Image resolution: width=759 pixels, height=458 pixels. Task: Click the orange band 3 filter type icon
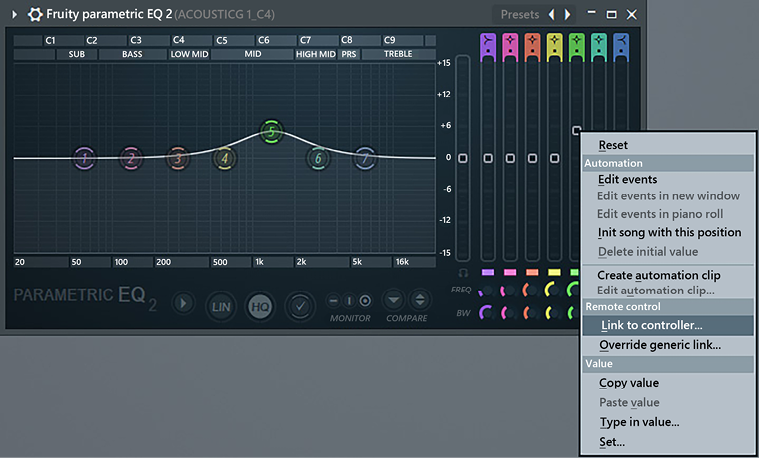pos(532,47)
